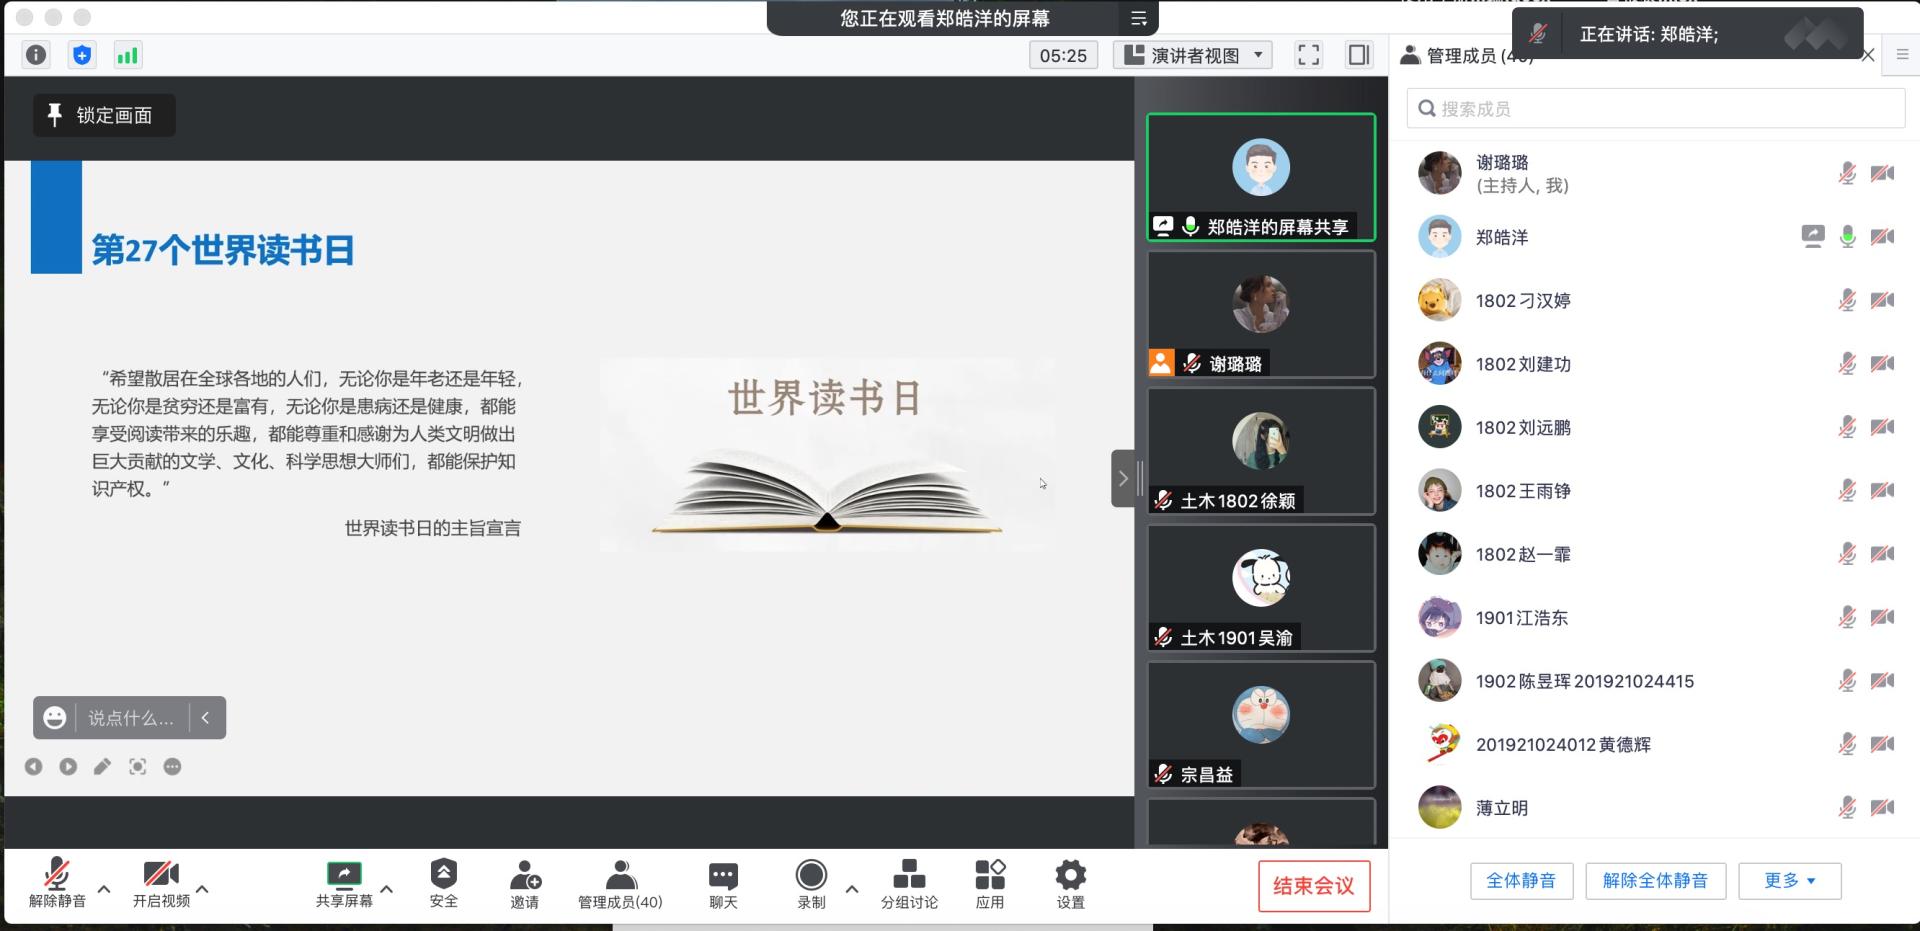The width and height of the screenshot is (1920, 931).
Task: Click the meeting info icon
Action: click(x=36, y=55)
